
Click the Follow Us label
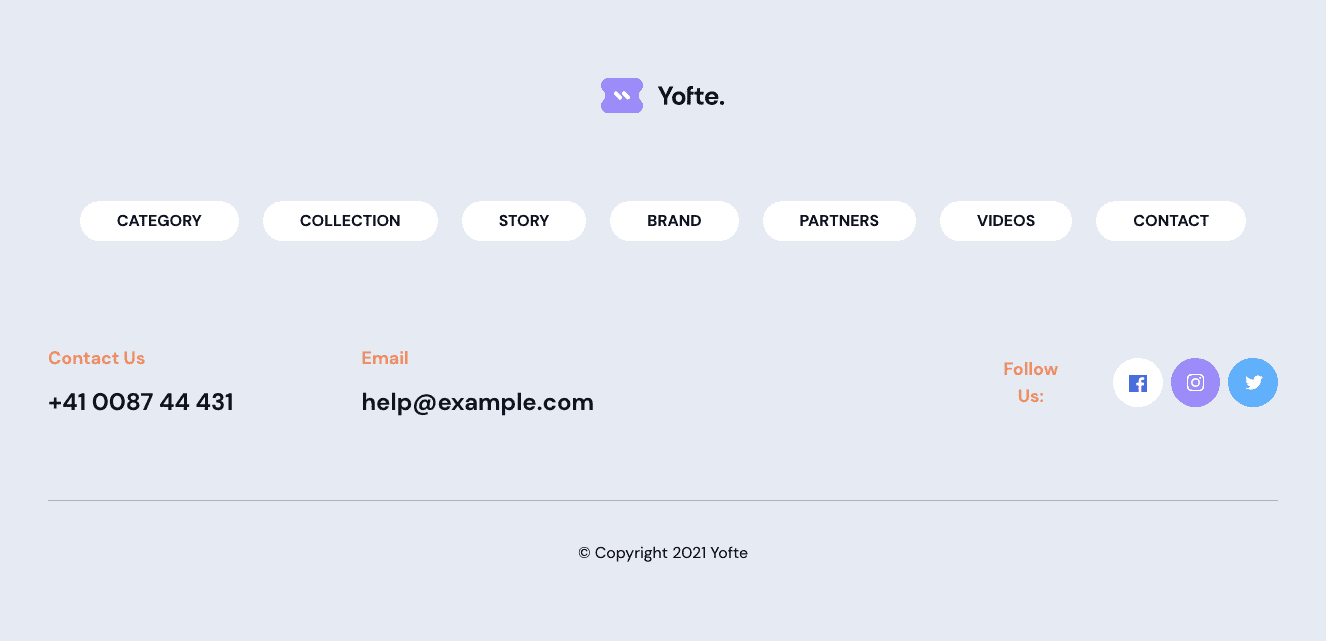point(1030,382)
